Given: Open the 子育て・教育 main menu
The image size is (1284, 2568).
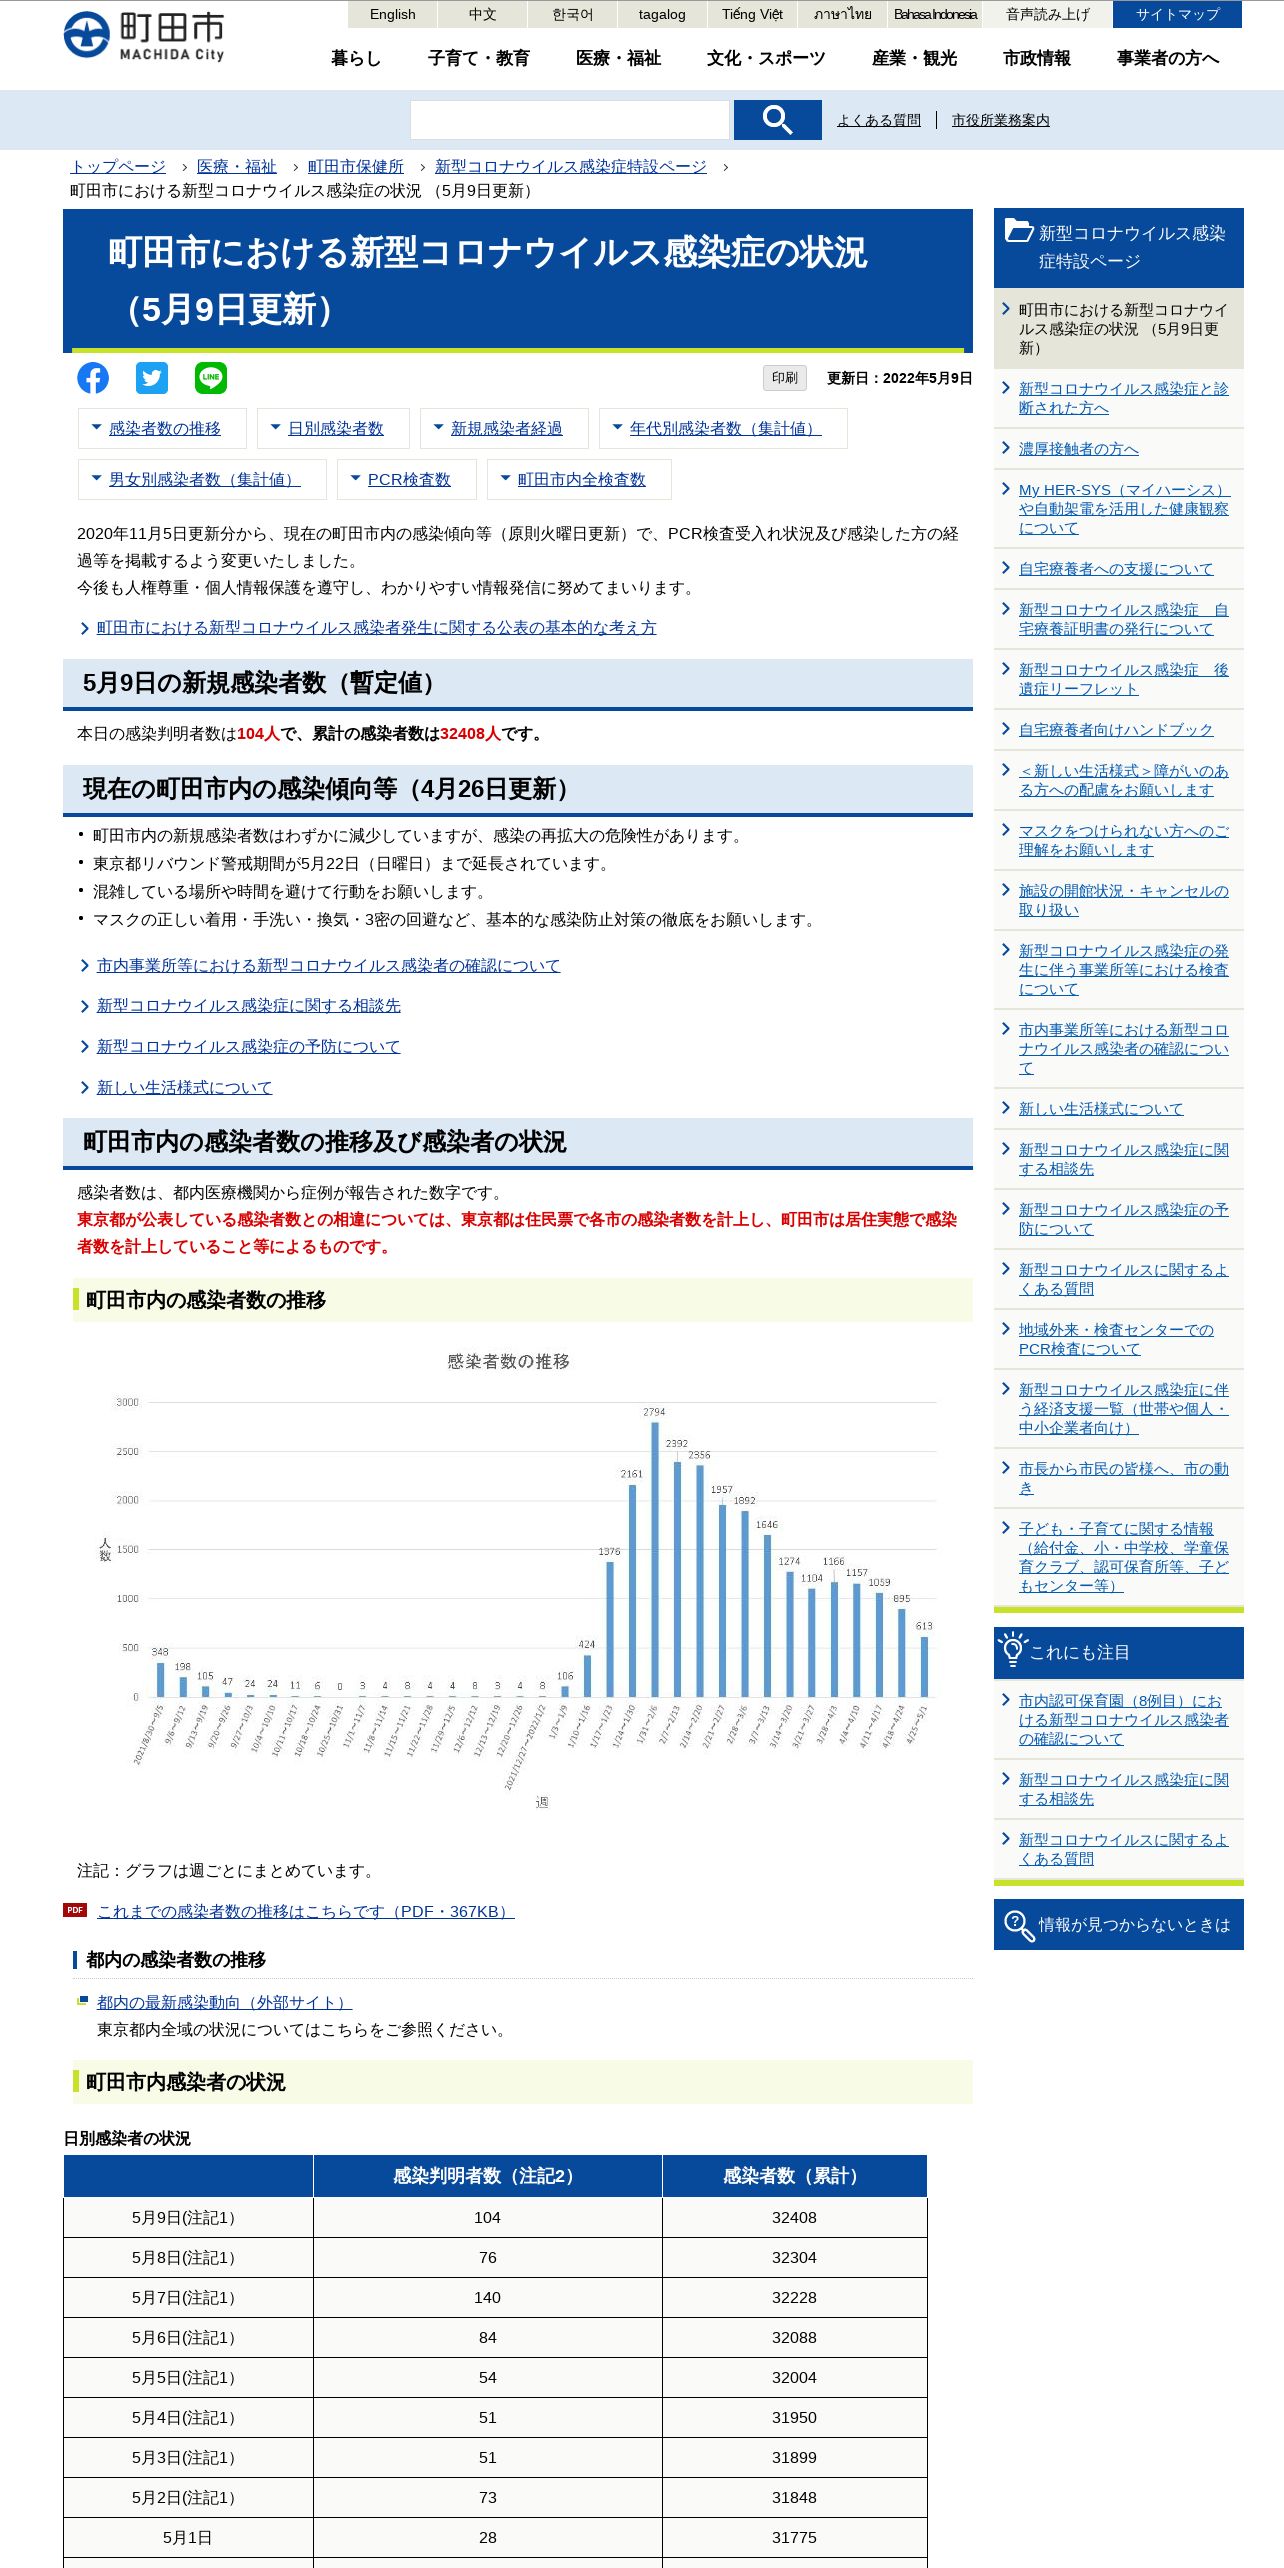Looking at the screenshot, I should pos(478,58).
